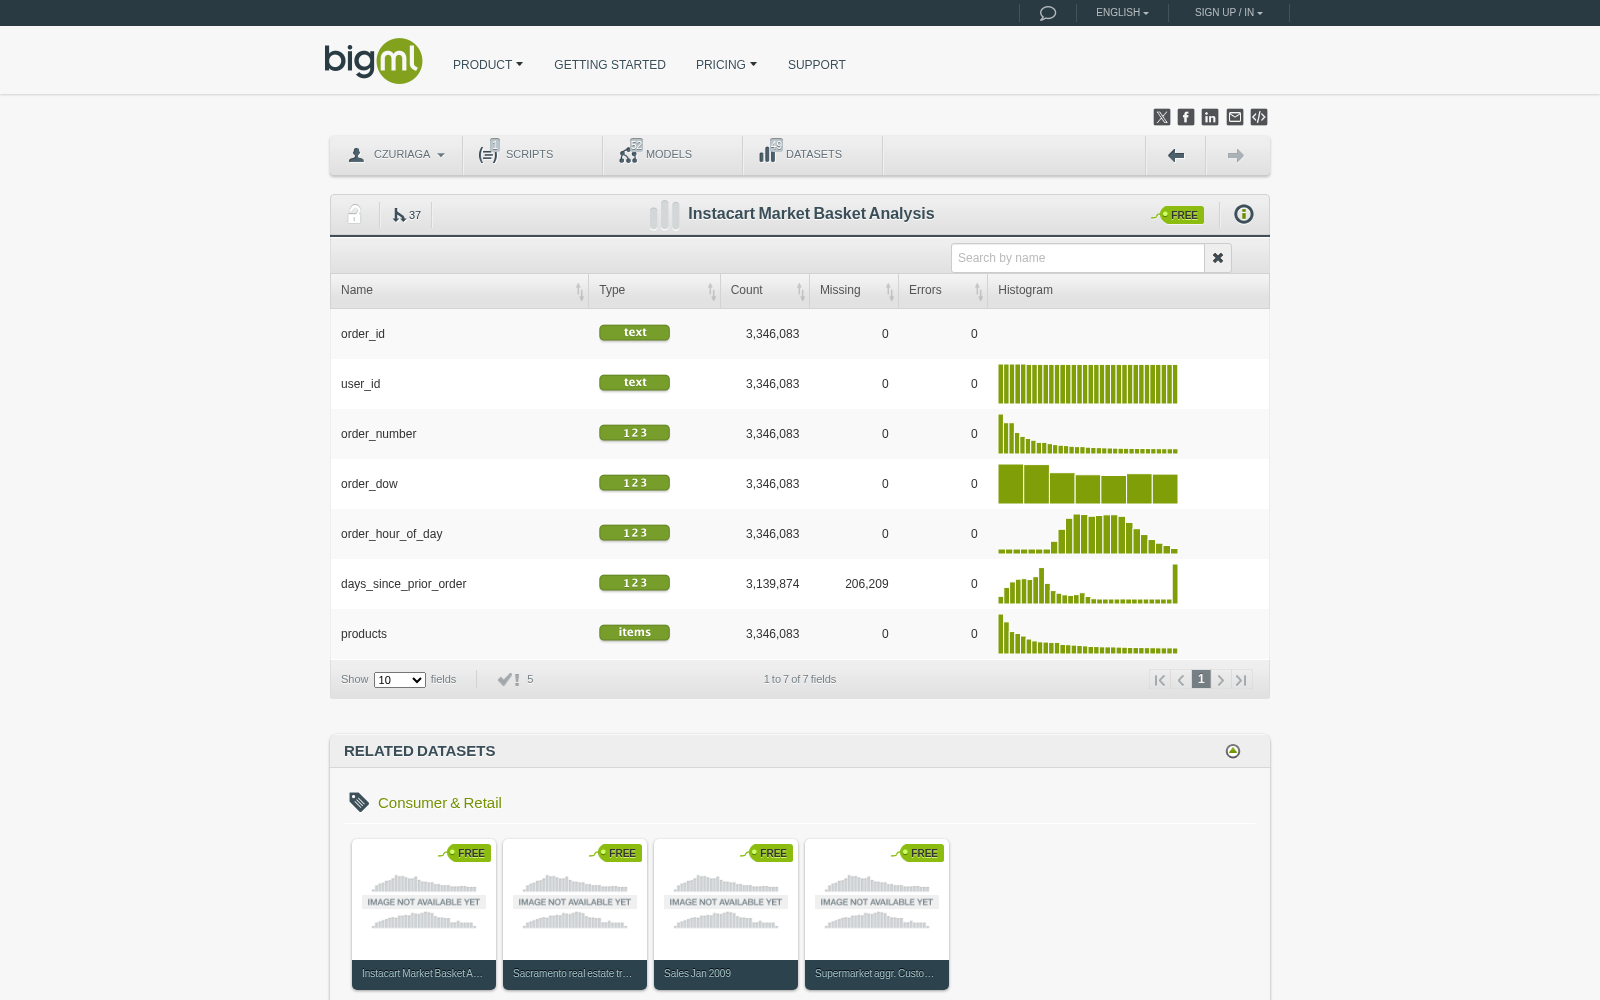
Task: Open the embed code icon
Action: click(1259, 117)
